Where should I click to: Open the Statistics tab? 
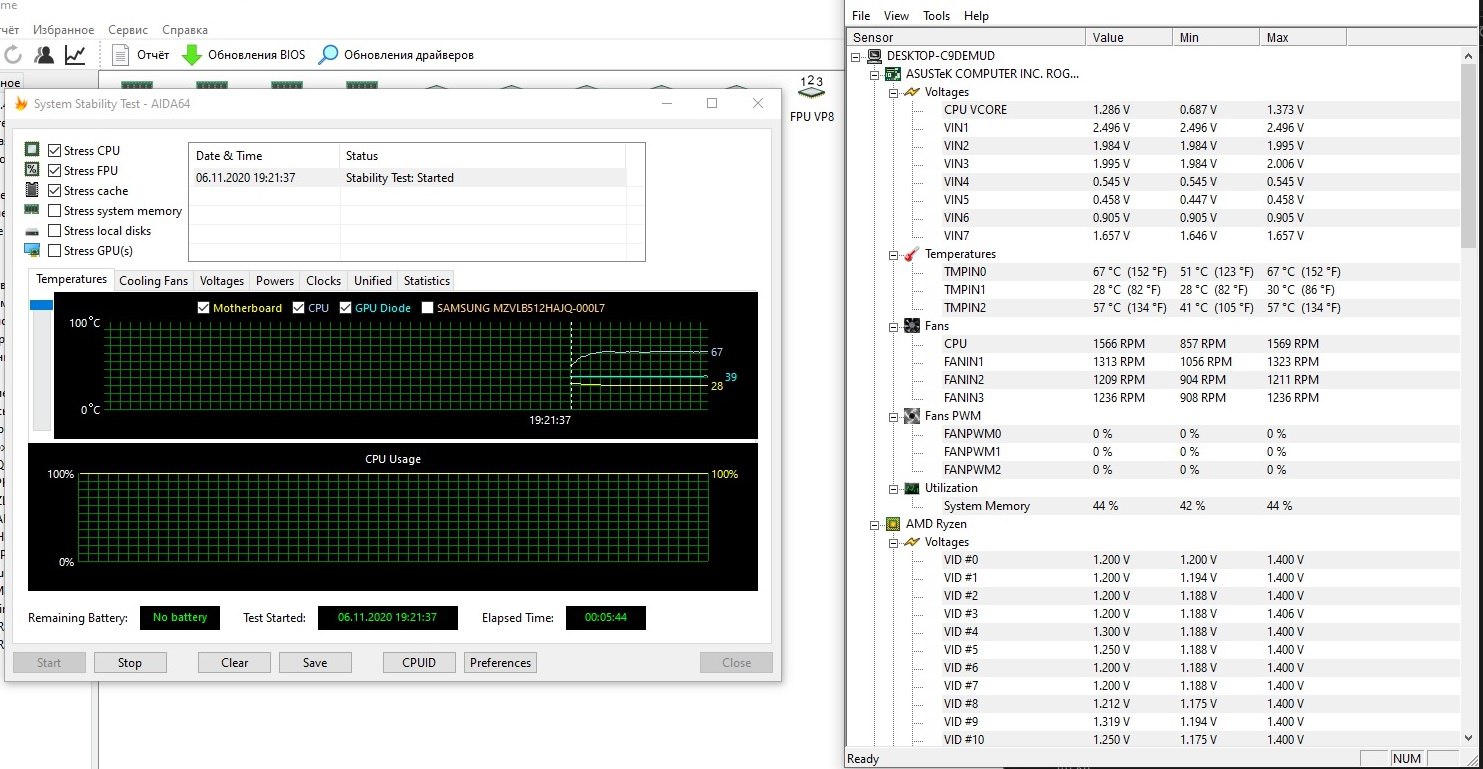(427, 281)
